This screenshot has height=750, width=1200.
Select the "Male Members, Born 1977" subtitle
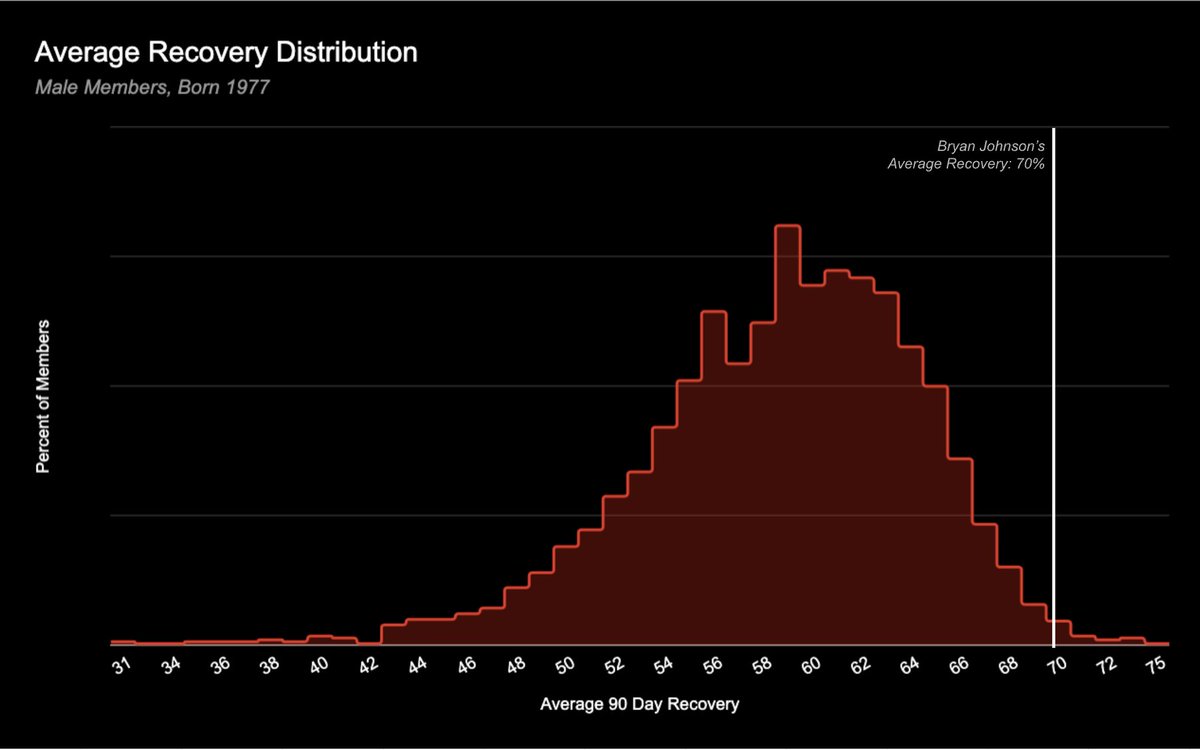coord(152,87)
